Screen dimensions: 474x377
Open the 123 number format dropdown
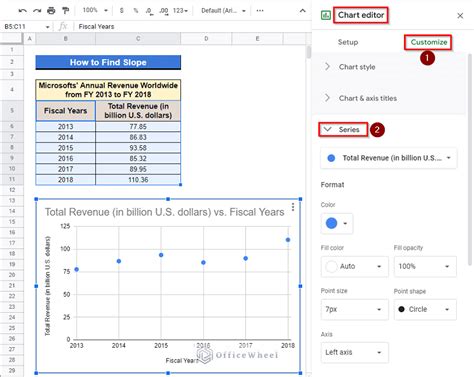tap(180, 11)
